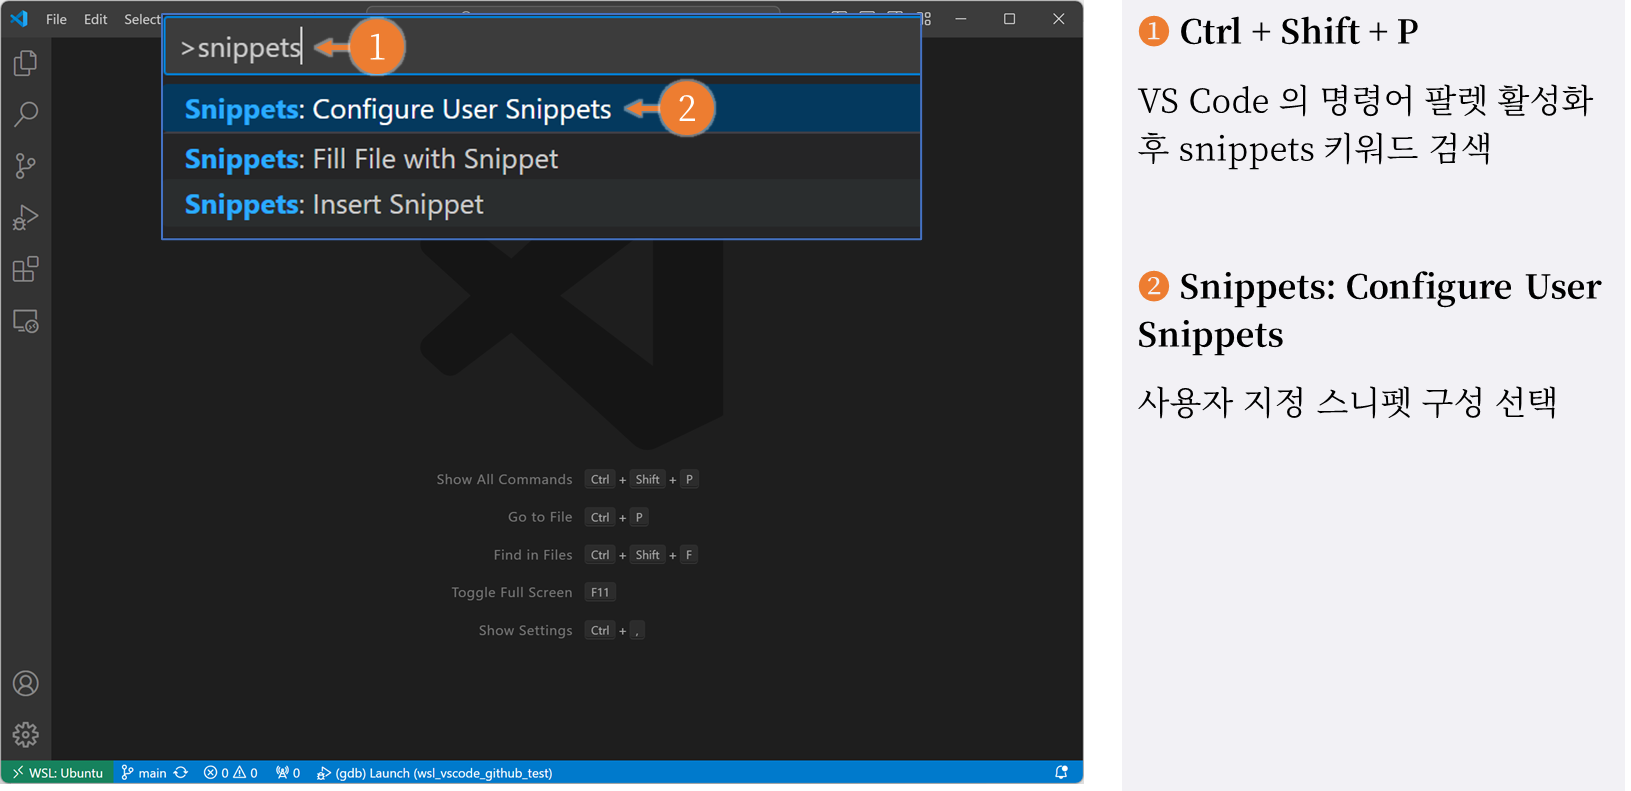The height and width of the screenshot is (791, 1631).
Task: Open the Run and Debug view
Action: tap(26, 218)
